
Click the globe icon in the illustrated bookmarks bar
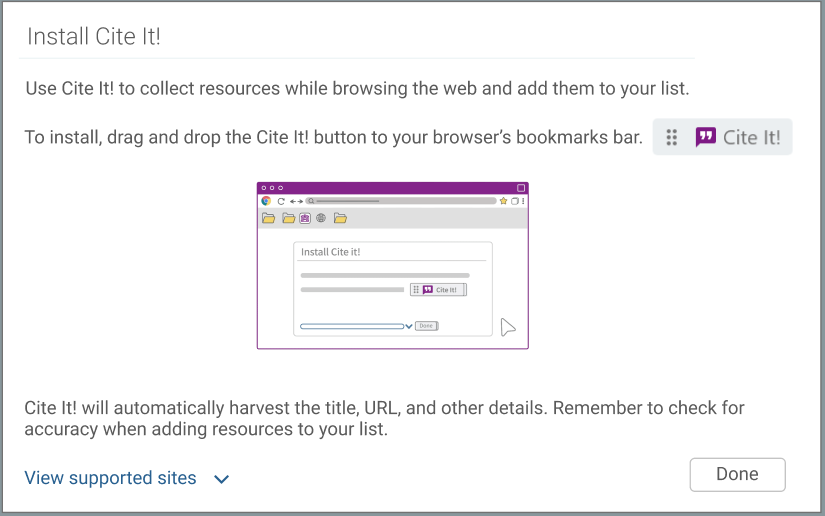click(x=321, y=218)
